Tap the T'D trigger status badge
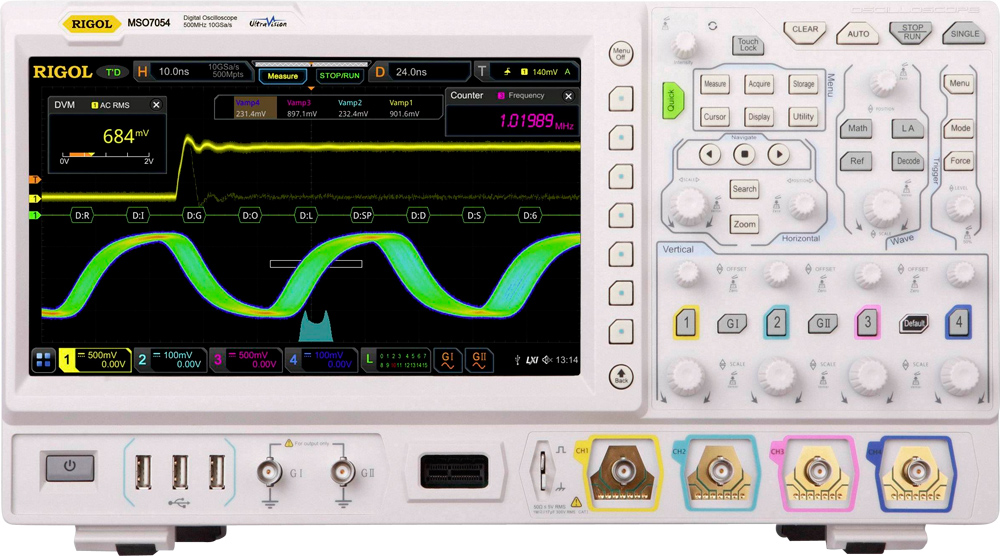This screenshot has height=556, width=1000. [x=113, y=72]
